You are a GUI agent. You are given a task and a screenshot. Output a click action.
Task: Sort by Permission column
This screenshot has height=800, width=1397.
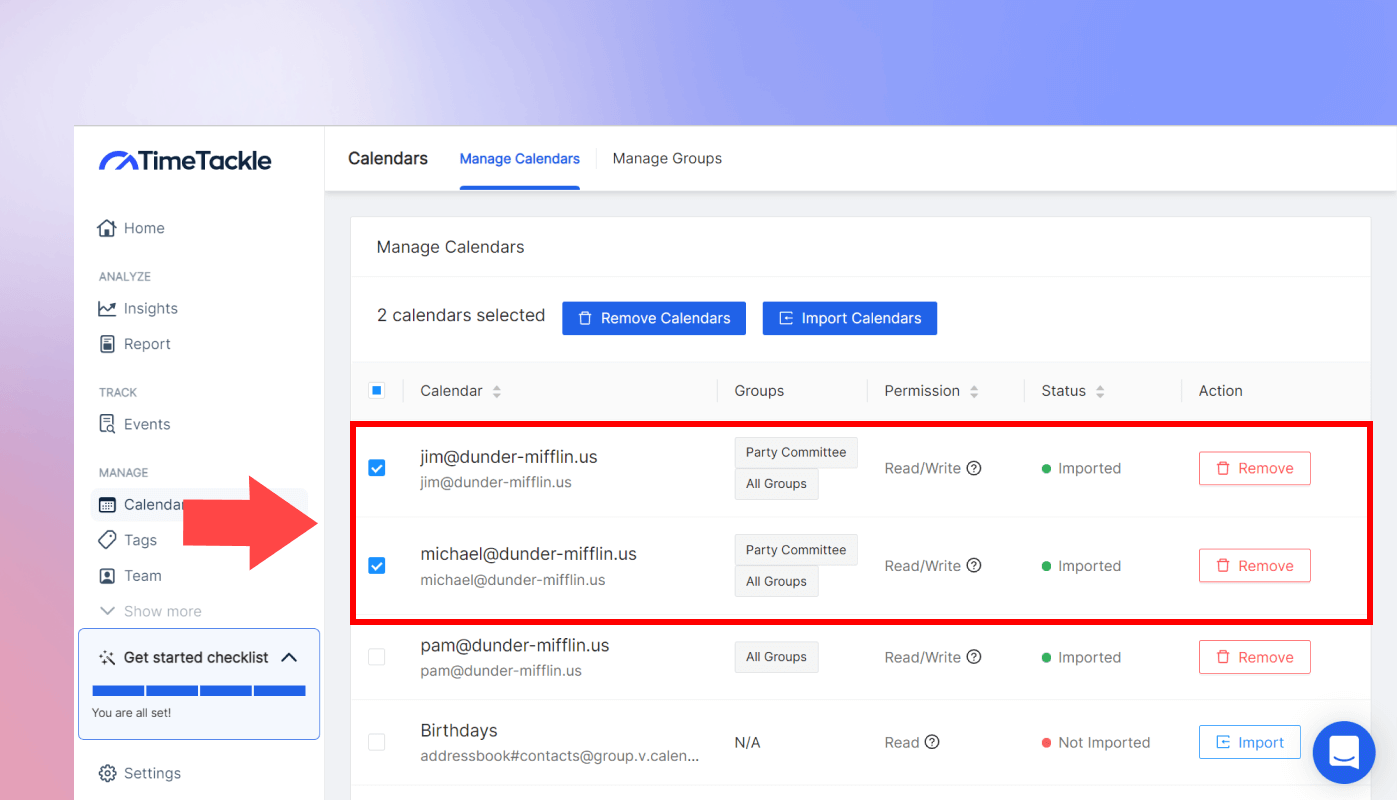(x=974, y=391)
